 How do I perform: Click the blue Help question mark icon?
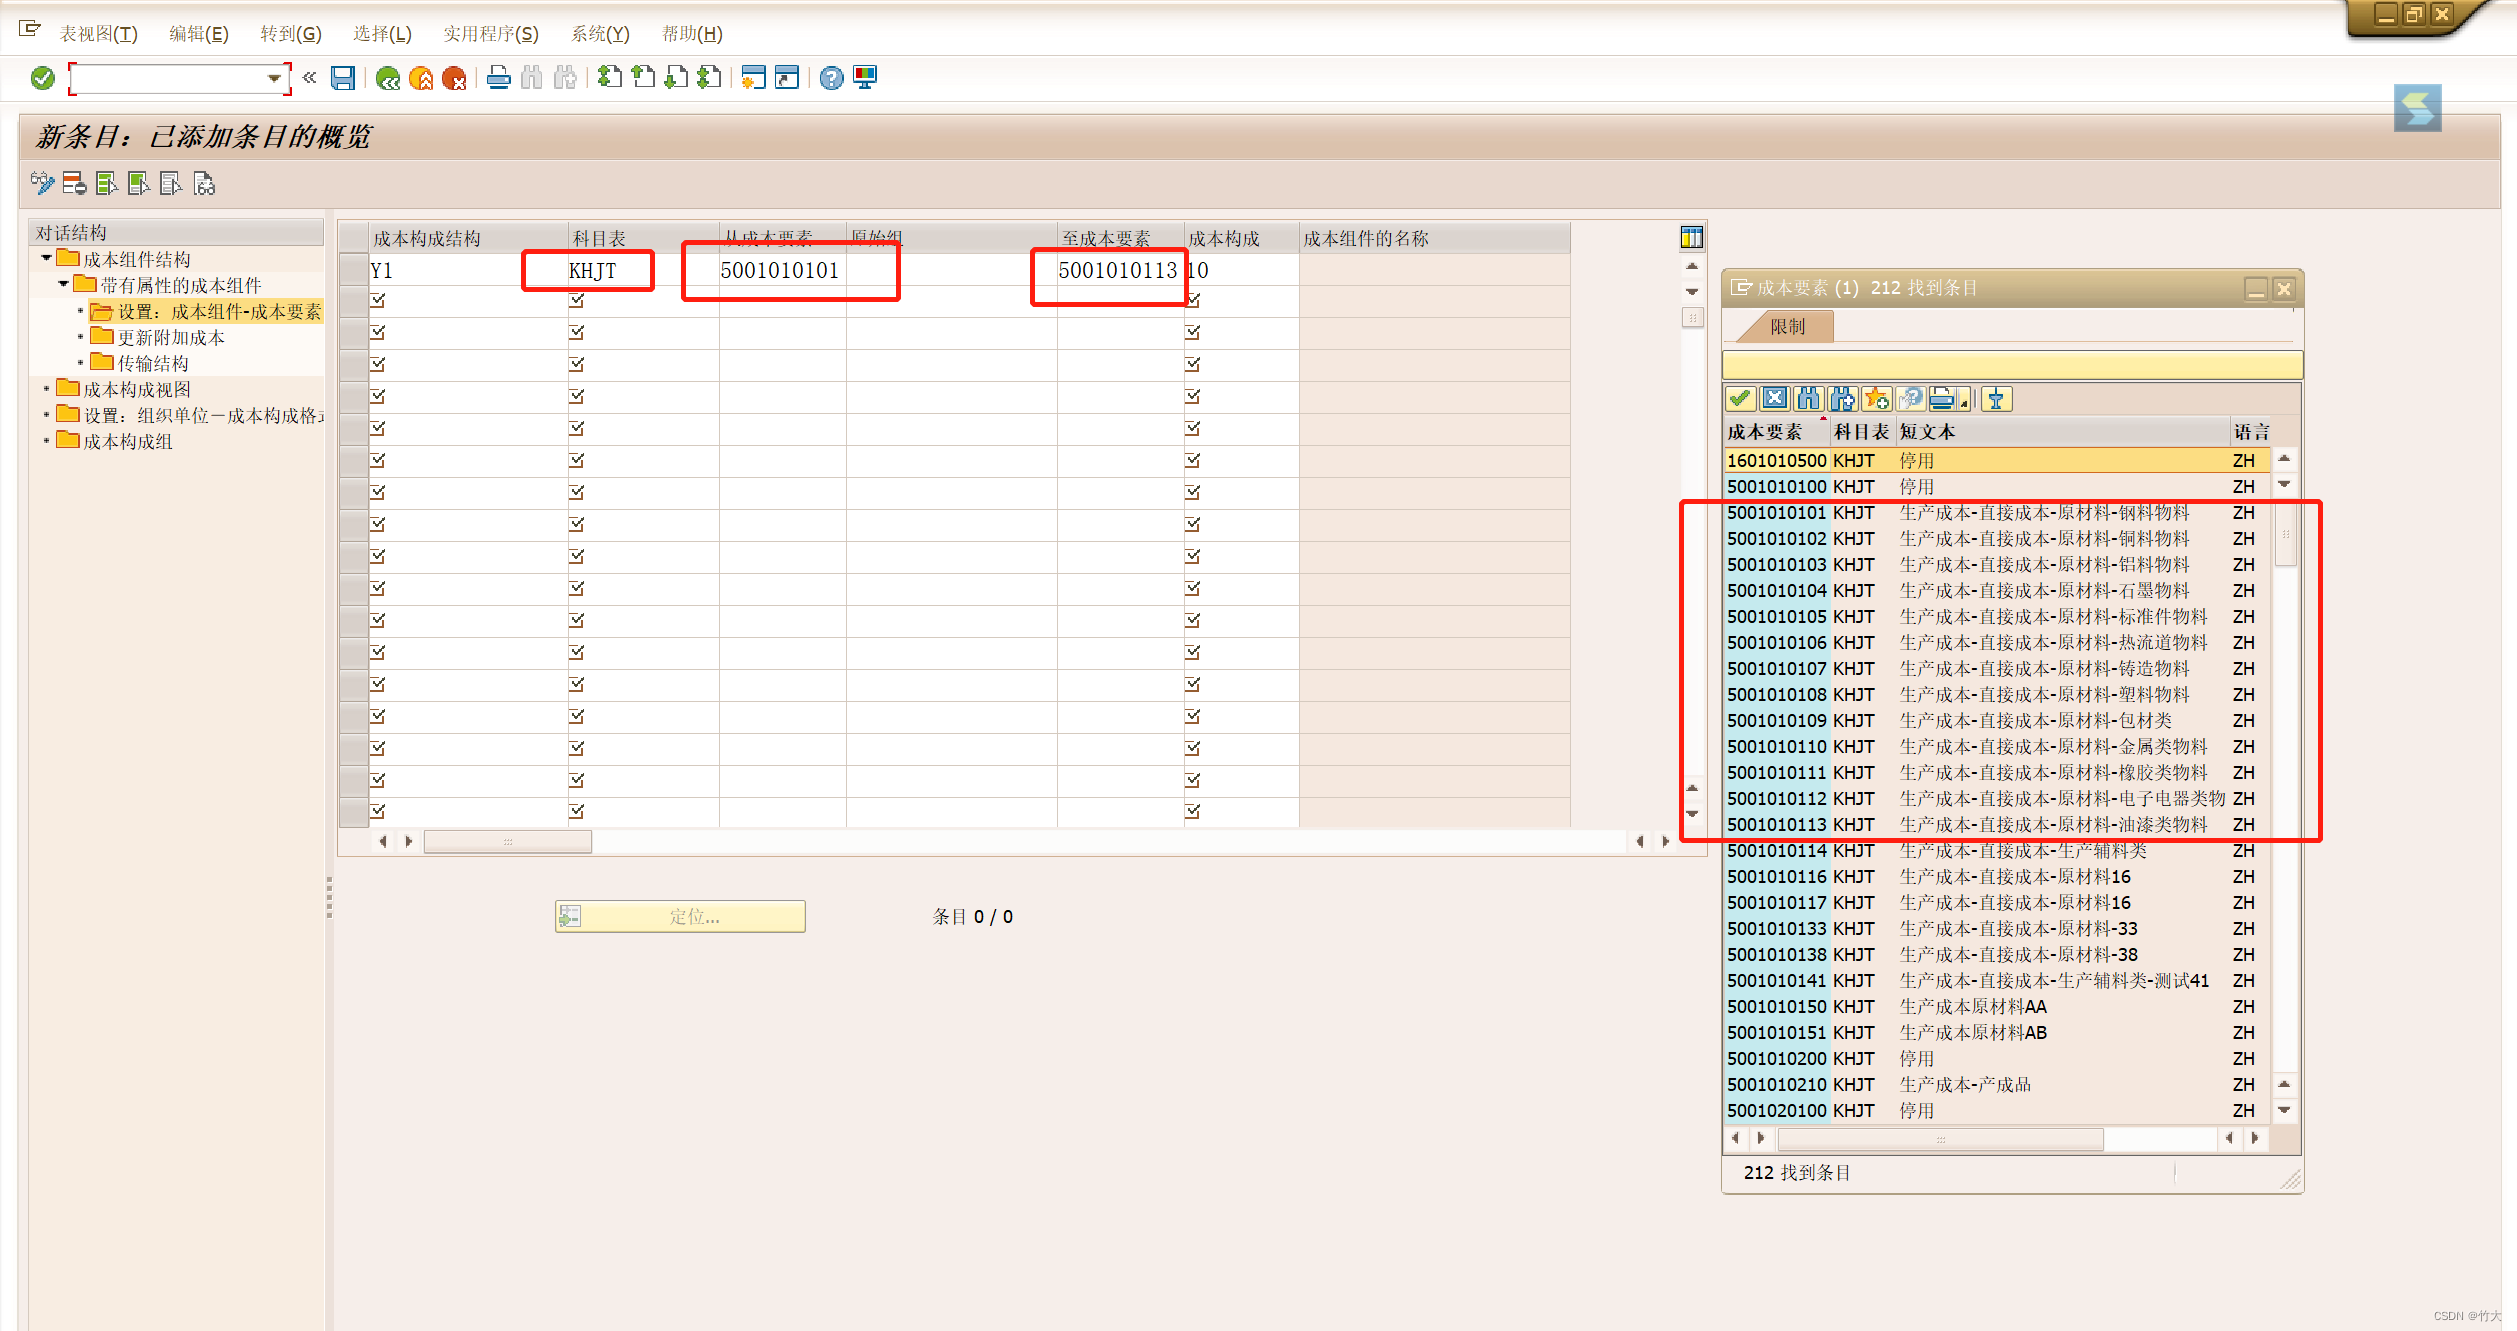coord(831,78)
